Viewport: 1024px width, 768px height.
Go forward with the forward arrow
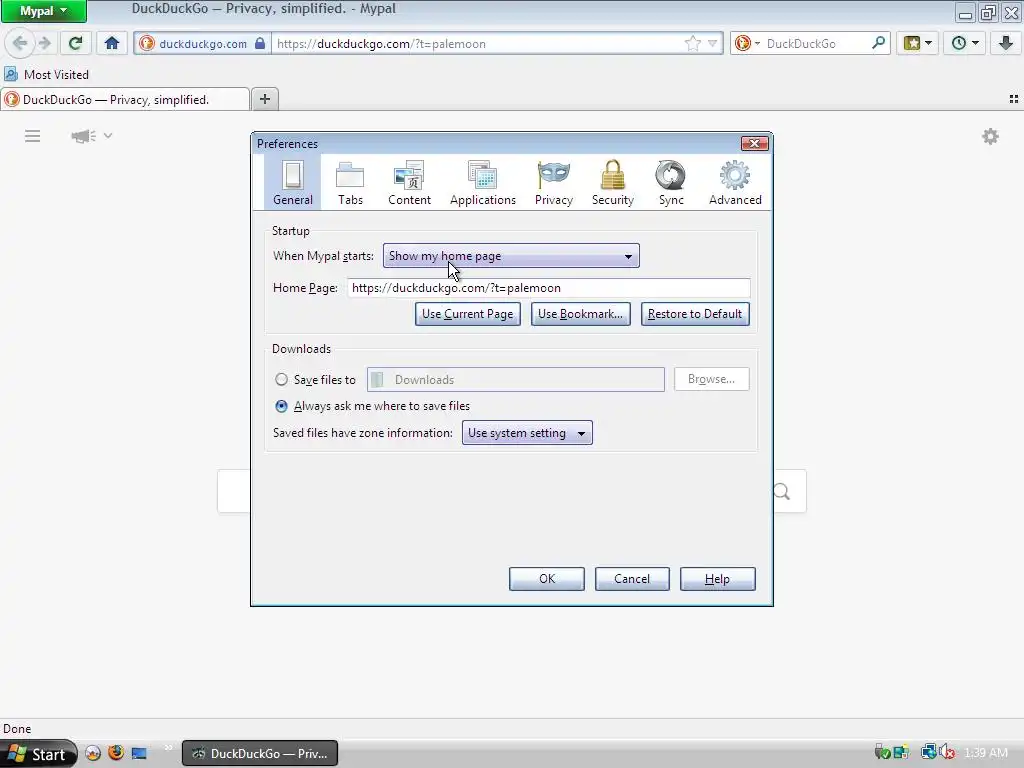[x=44, y=44]
